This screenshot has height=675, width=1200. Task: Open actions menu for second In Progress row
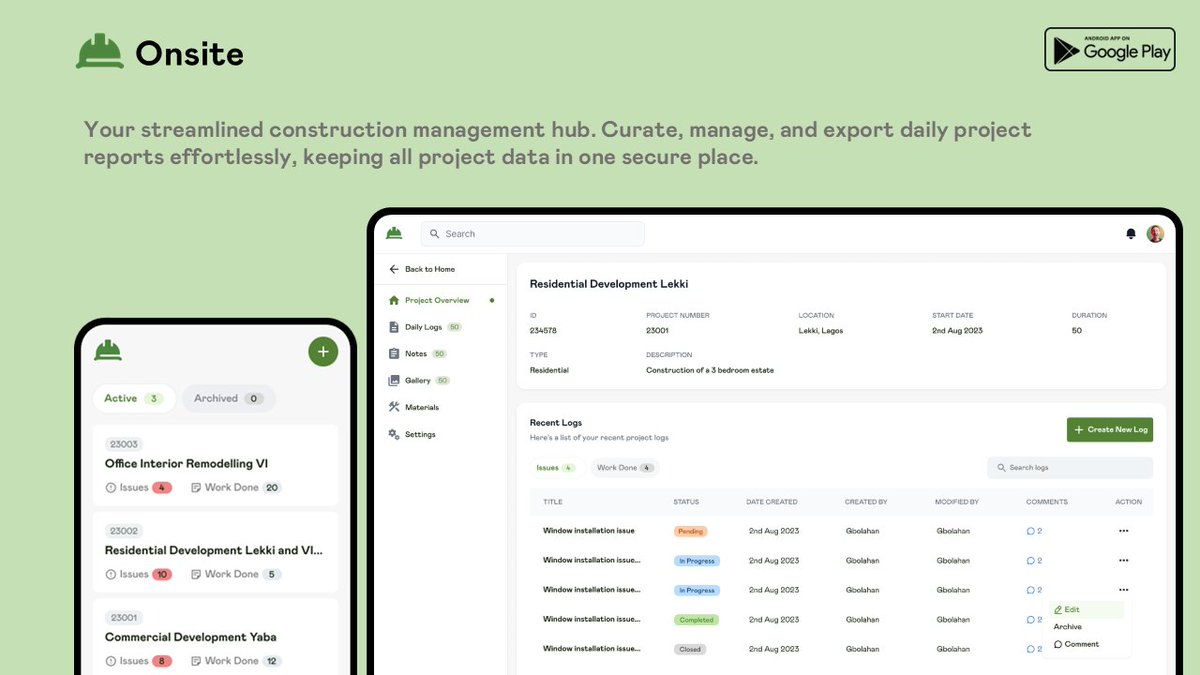click(x=1124, y=590)
